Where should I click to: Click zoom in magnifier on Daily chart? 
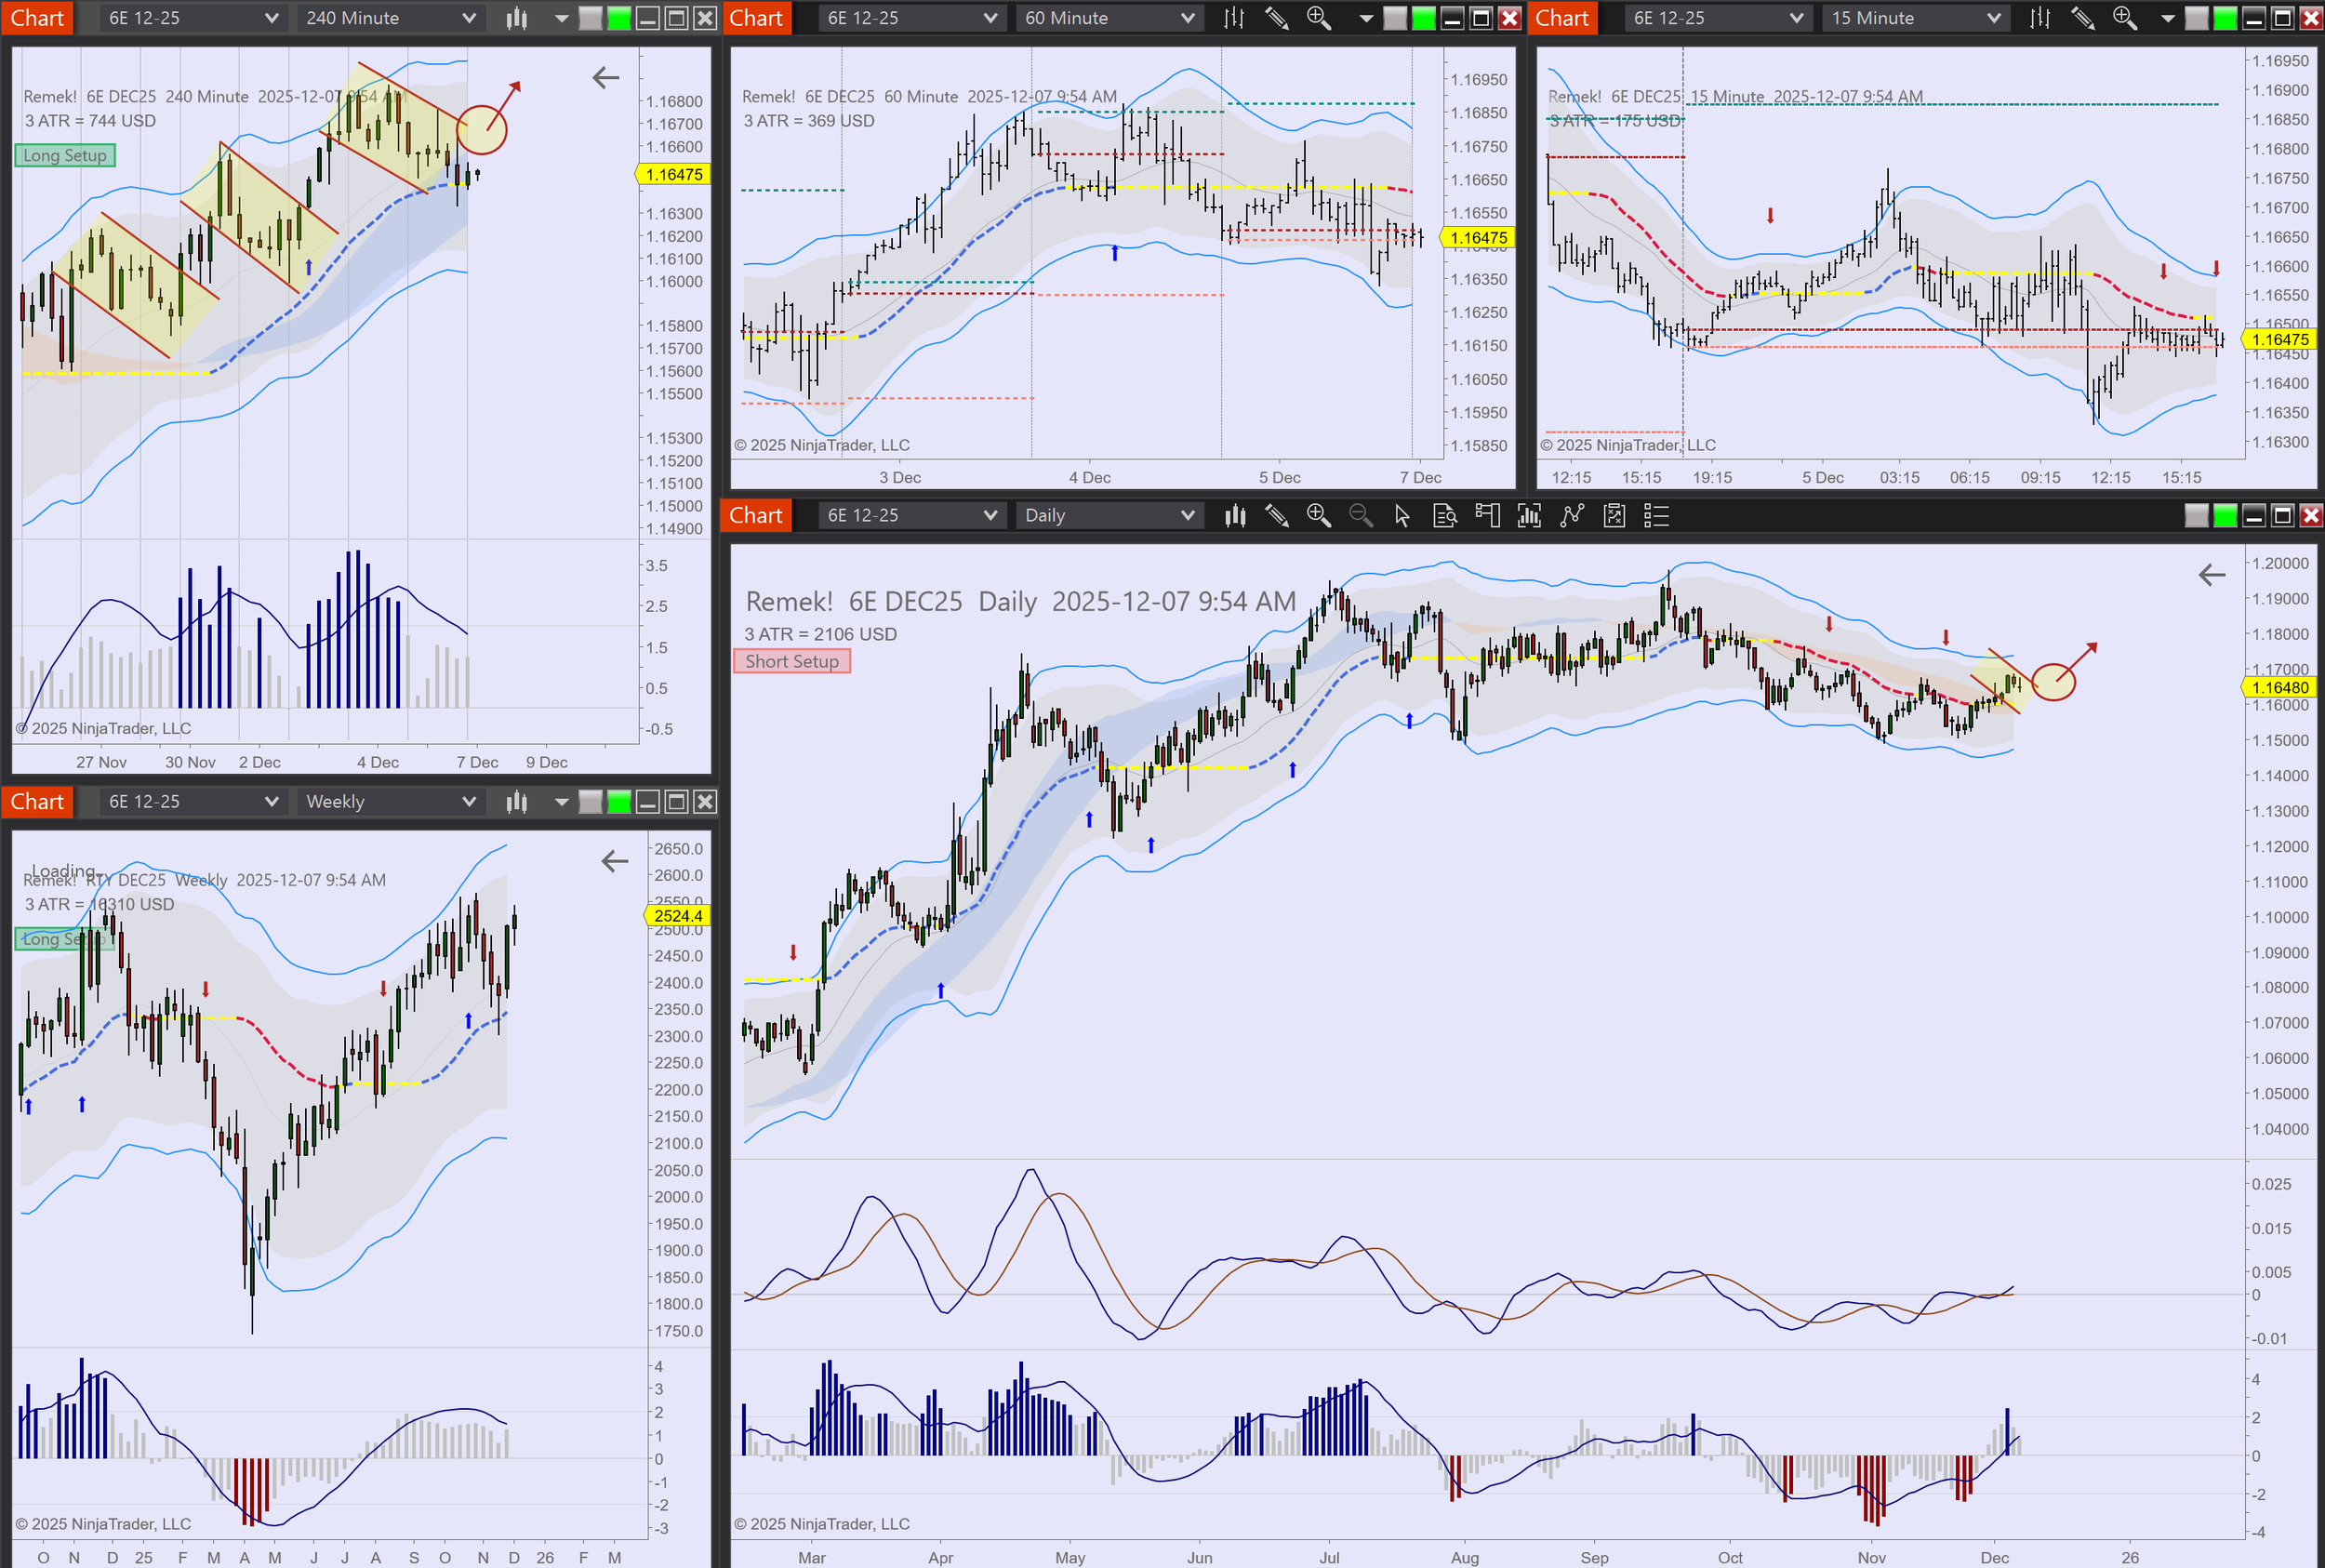(1319, 515)
